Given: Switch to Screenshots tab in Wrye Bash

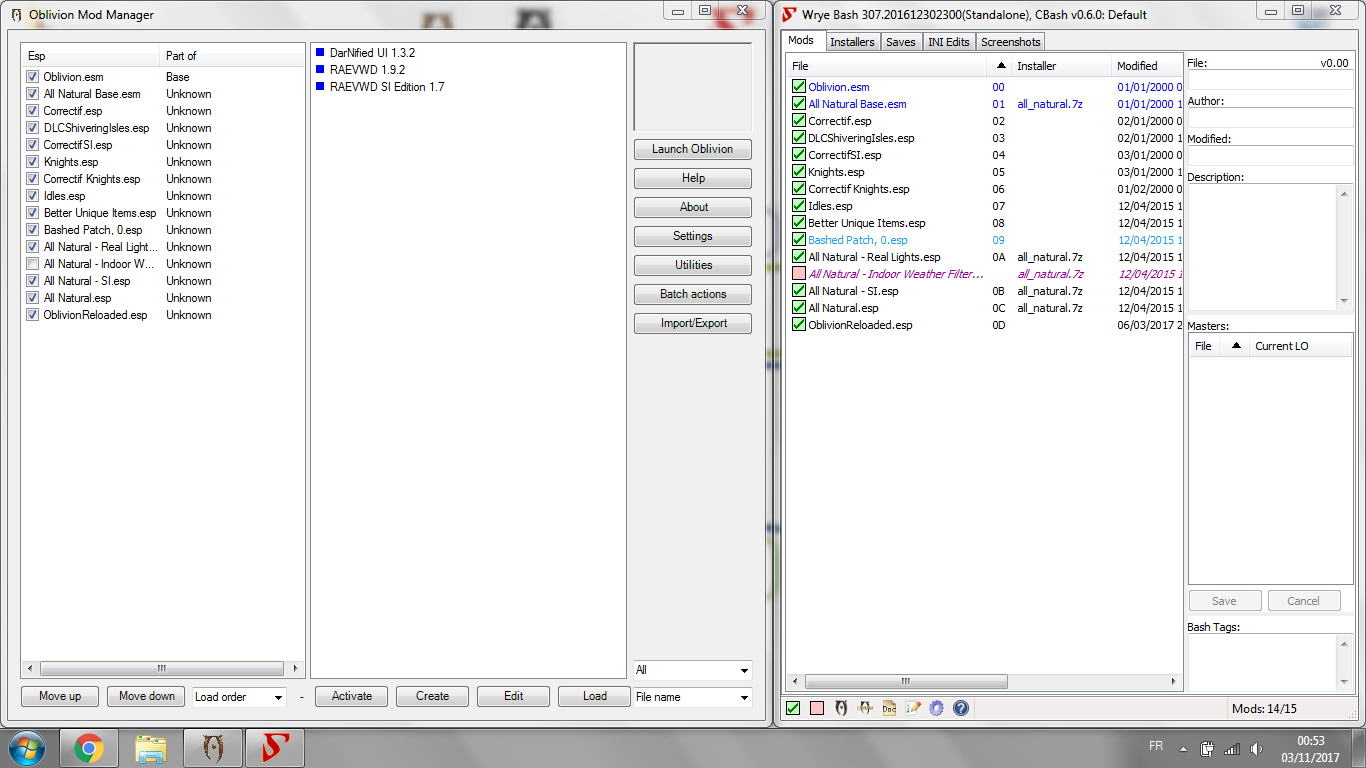Looking at the screenshot, I should coord(1011,42).
